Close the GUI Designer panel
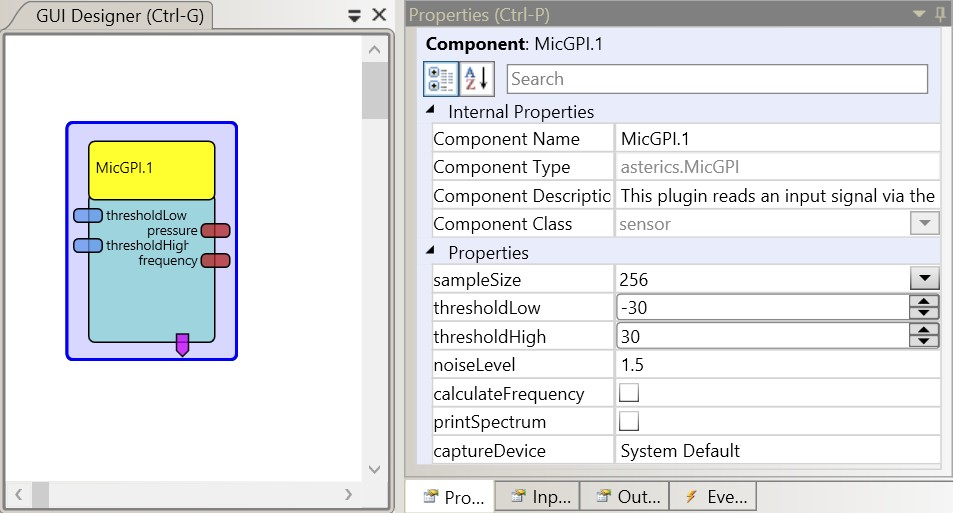953x513 pixels. (x=378, y=15)
